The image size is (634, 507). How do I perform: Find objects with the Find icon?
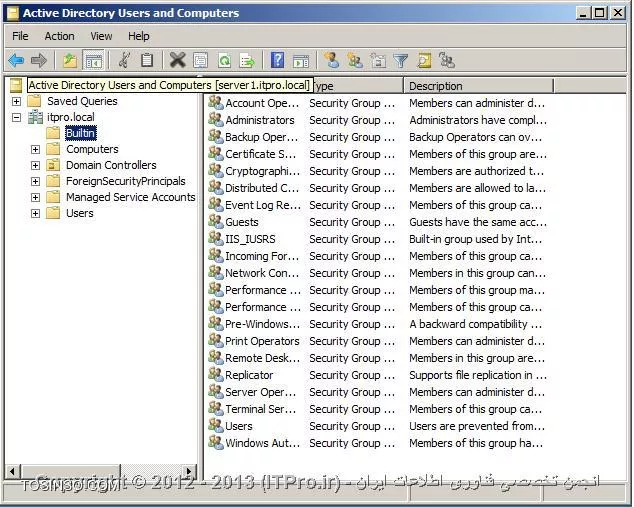(424, 61)
